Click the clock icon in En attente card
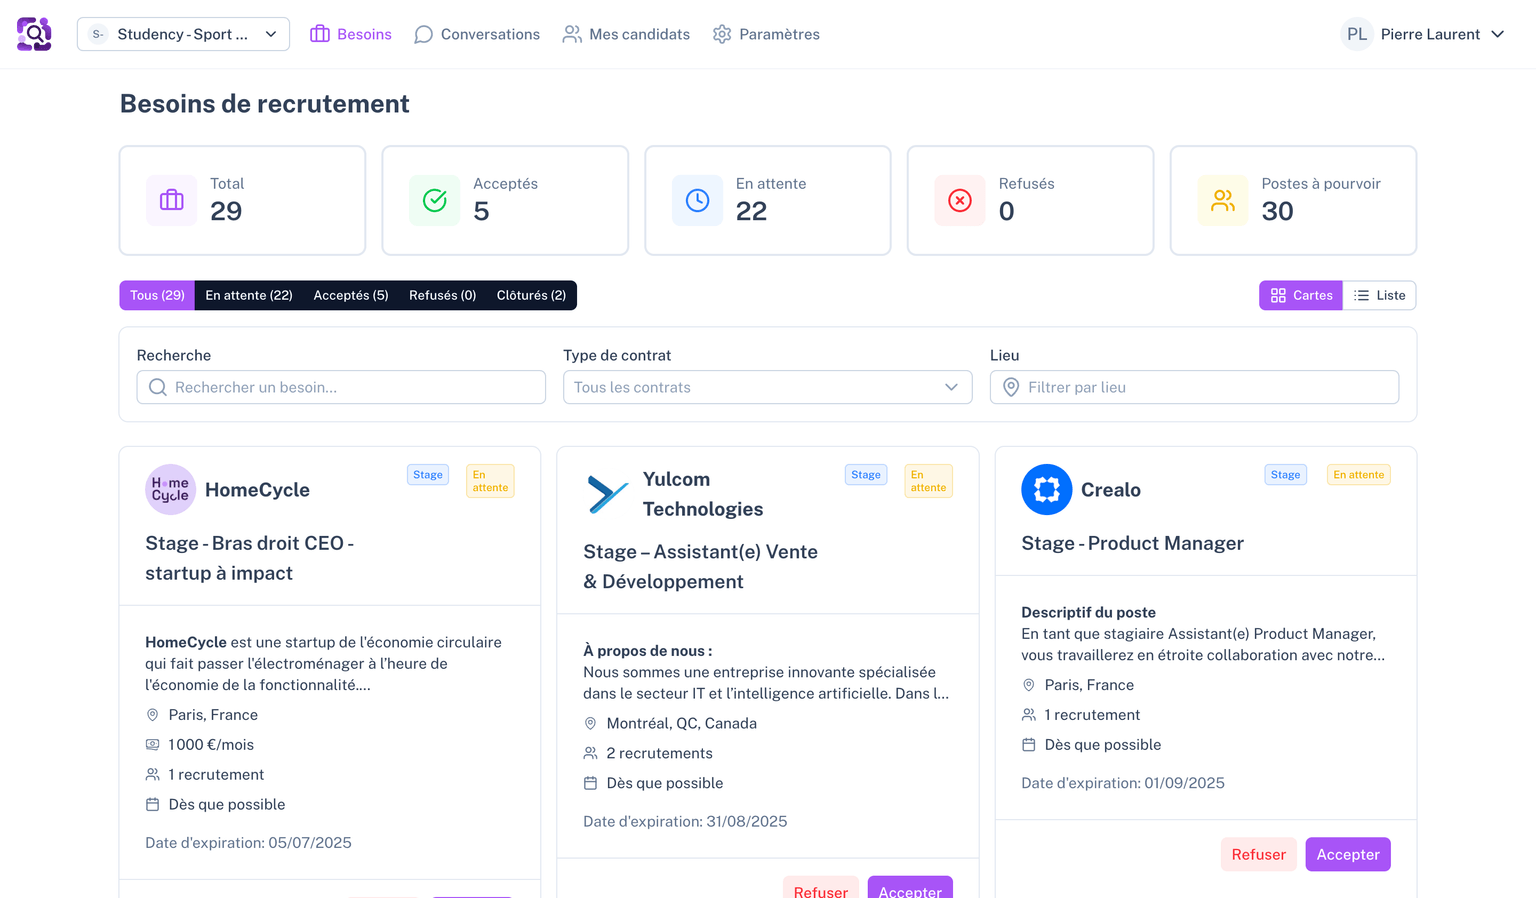Image resolution: width=1536 pixels, height=898 pixels. tap(697, 200)
